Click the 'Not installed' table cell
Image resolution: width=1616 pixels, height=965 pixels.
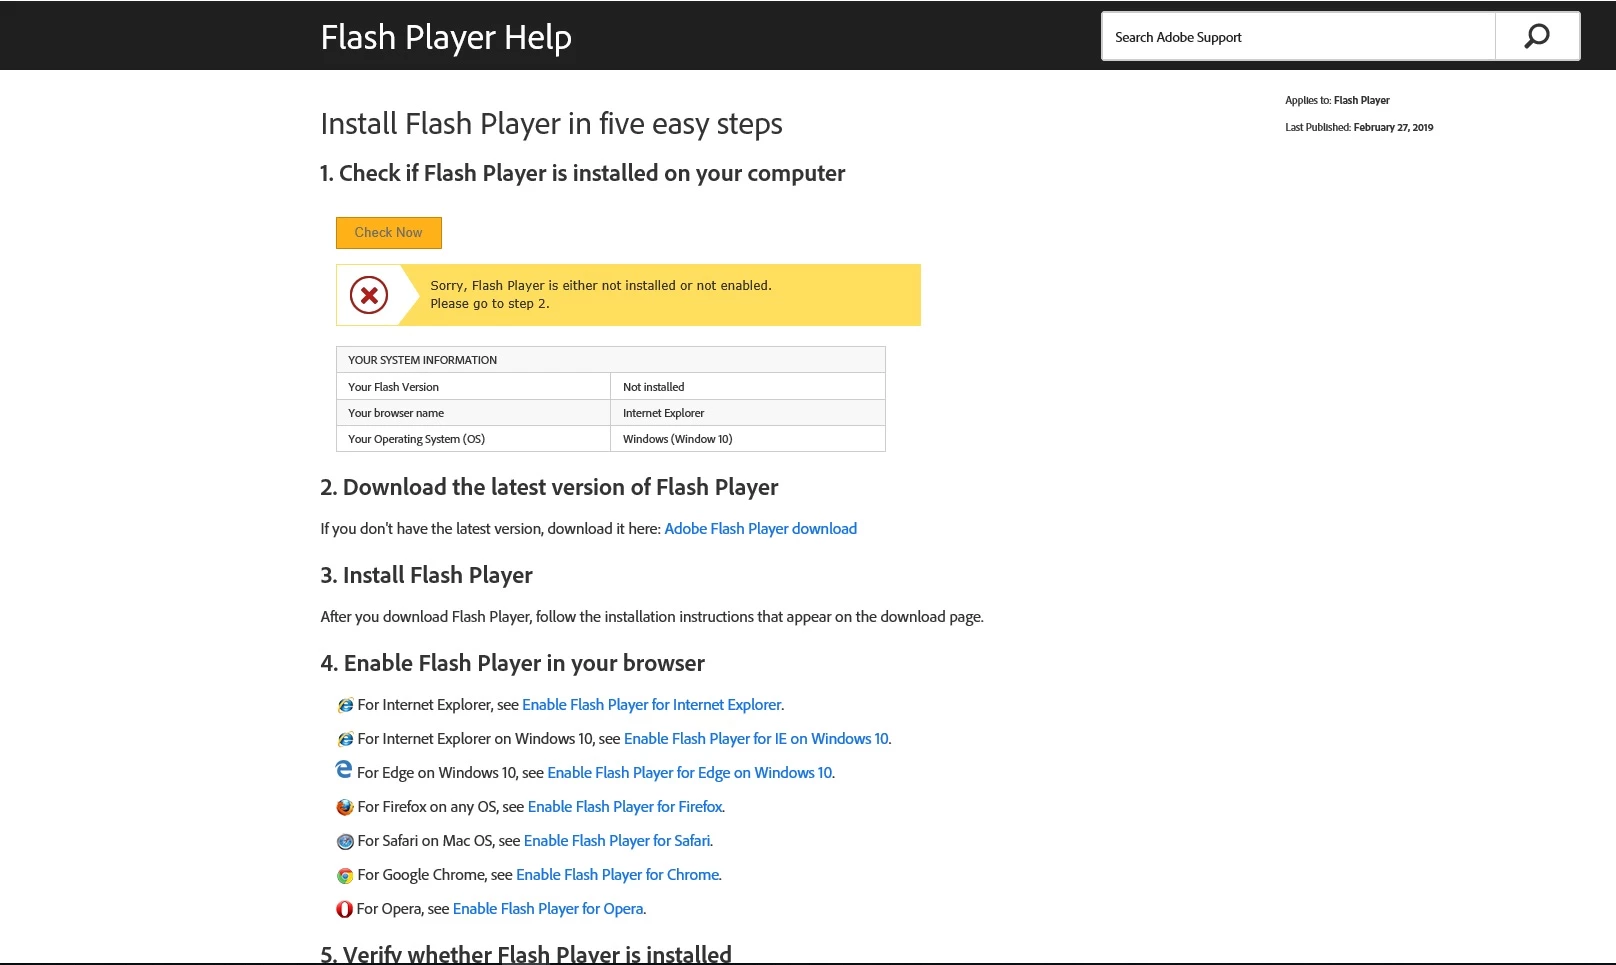tap(748, 386)
